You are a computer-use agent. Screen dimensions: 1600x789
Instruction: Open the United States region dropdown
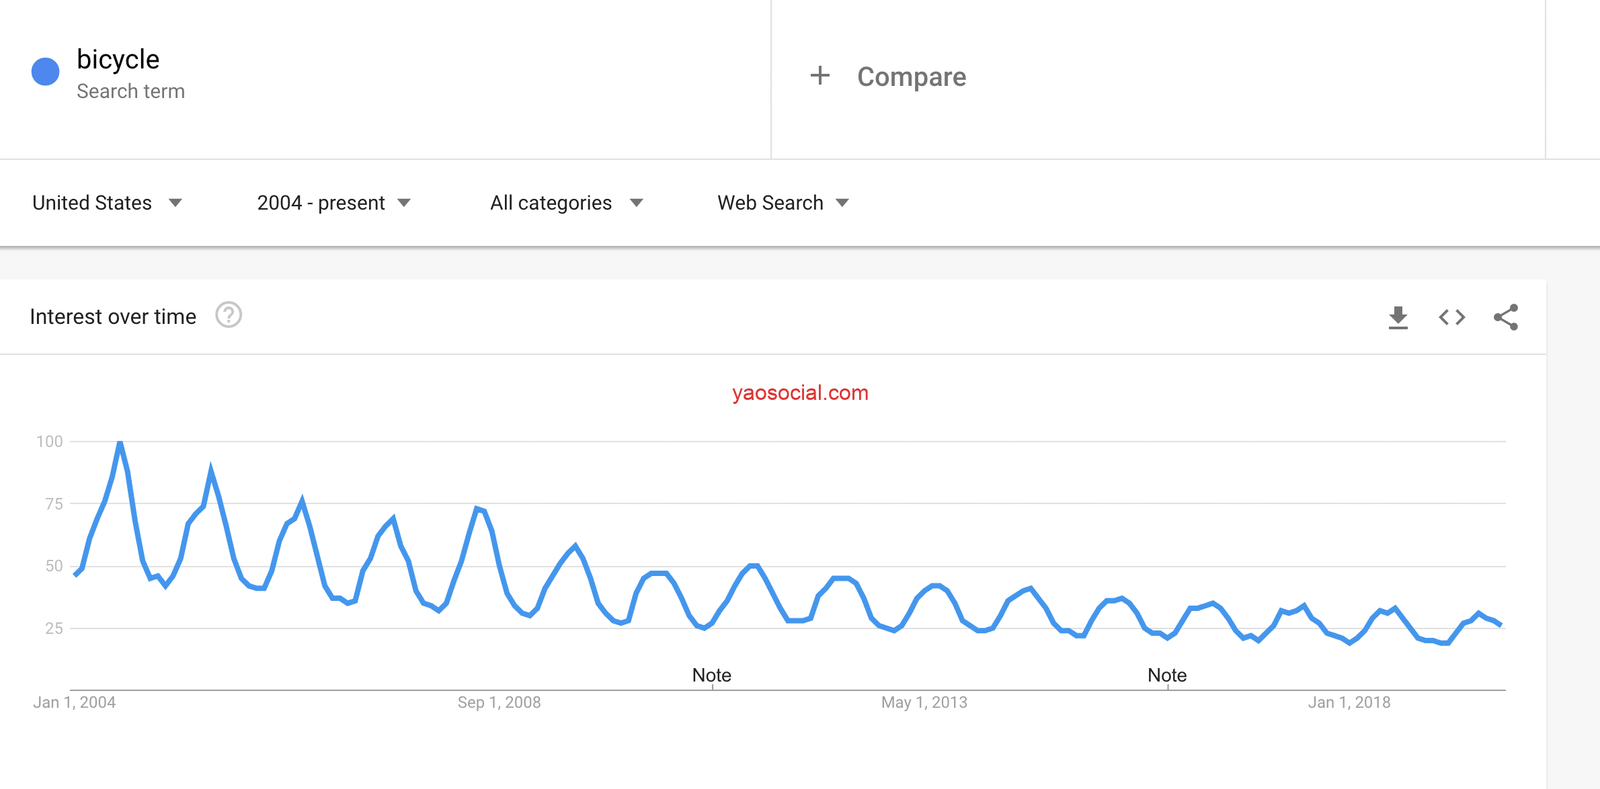coord(107,203)
